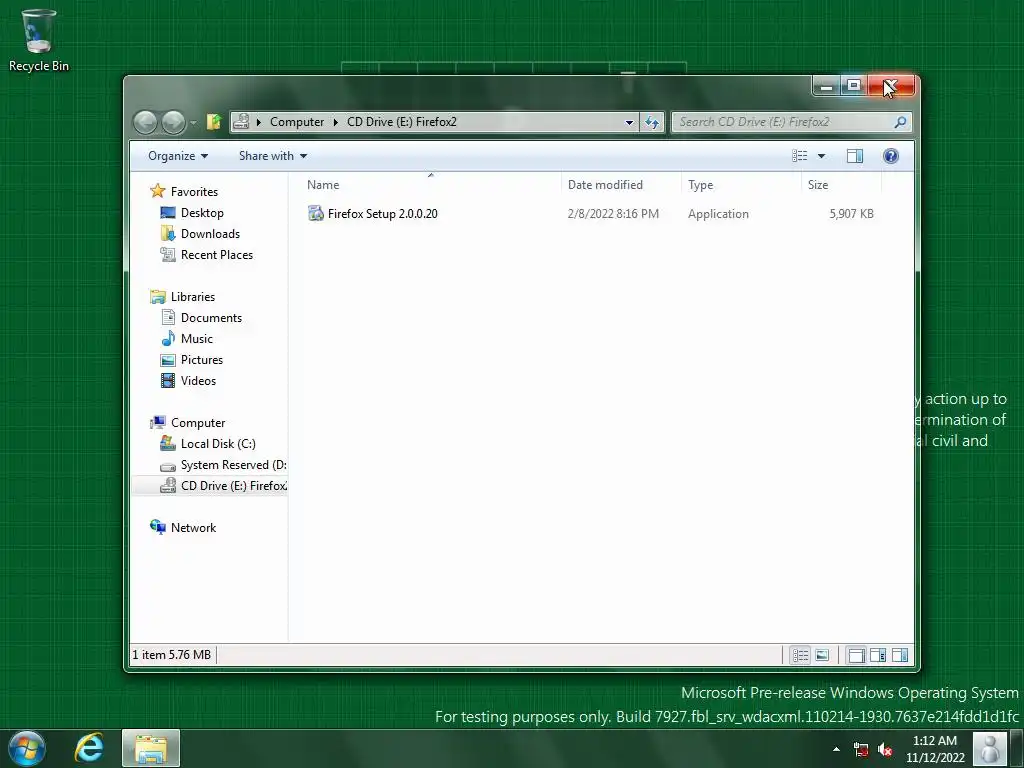The image size is (1024, 768).
Task: Open the clock showing 1:12 AM
Action: pyautogui.click(x=935, y=749)
